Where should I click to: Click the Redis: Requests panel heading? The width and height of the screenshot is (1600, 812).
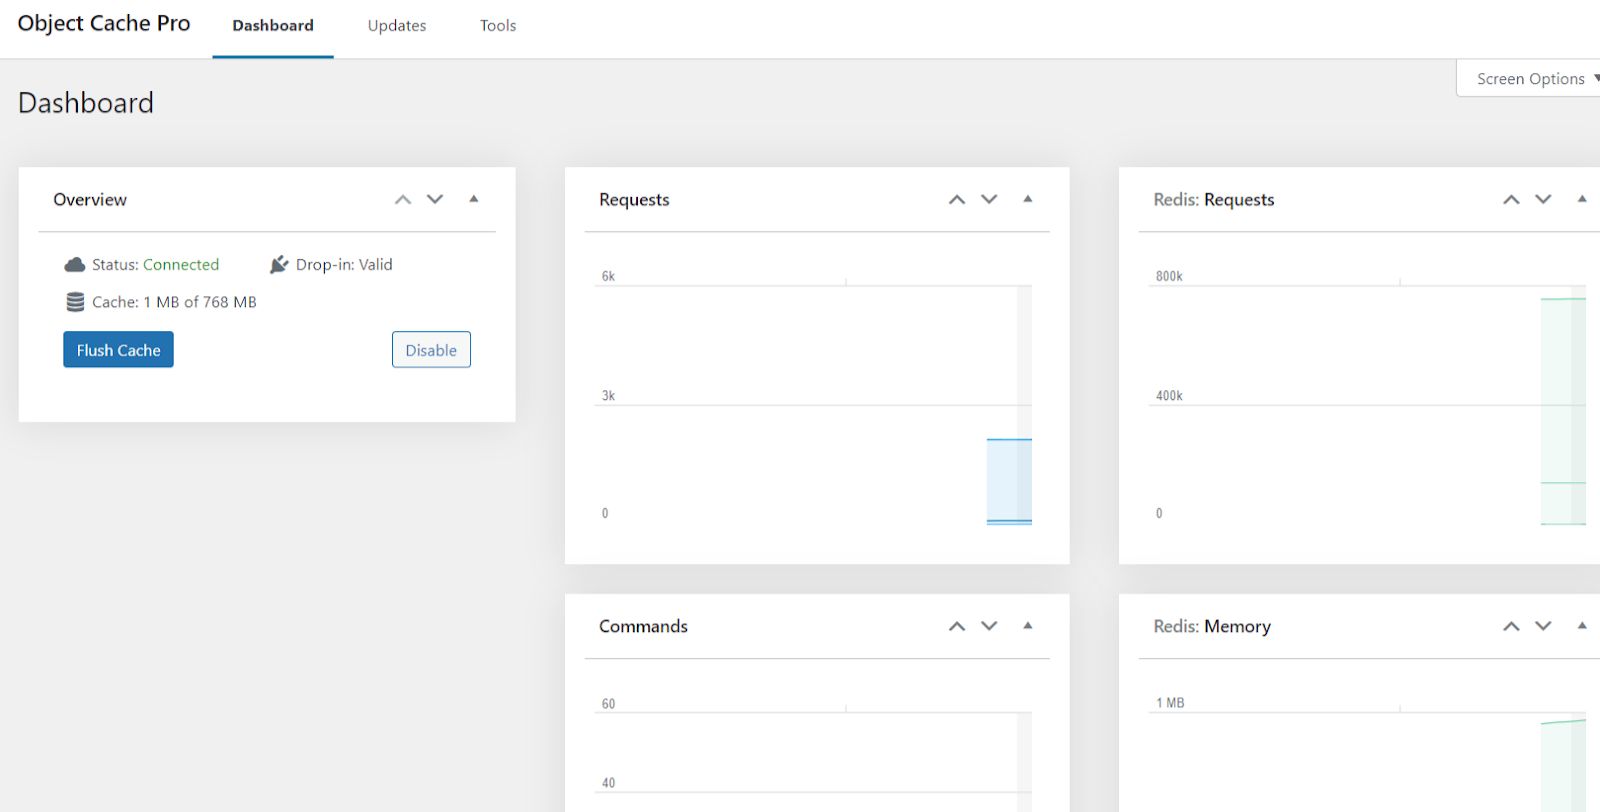pyautogui.click(x=1214, y=200)
